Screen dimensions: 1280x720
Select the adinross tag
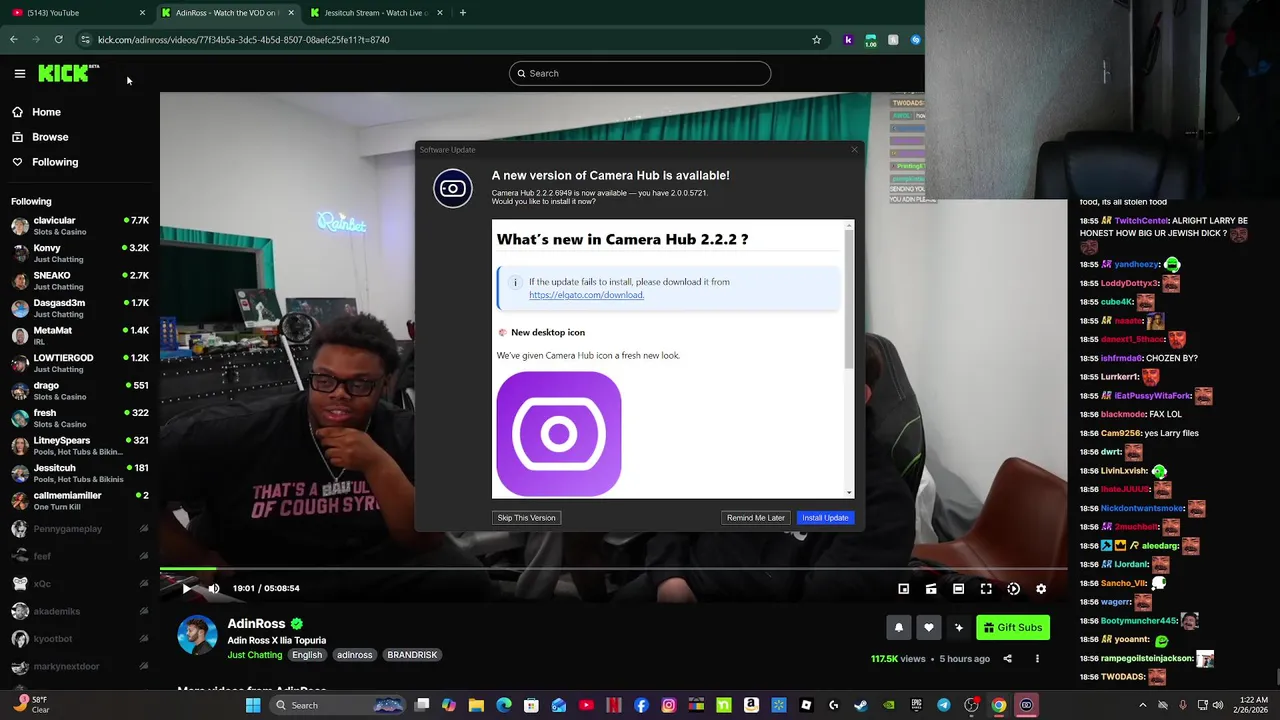point(354,655)
